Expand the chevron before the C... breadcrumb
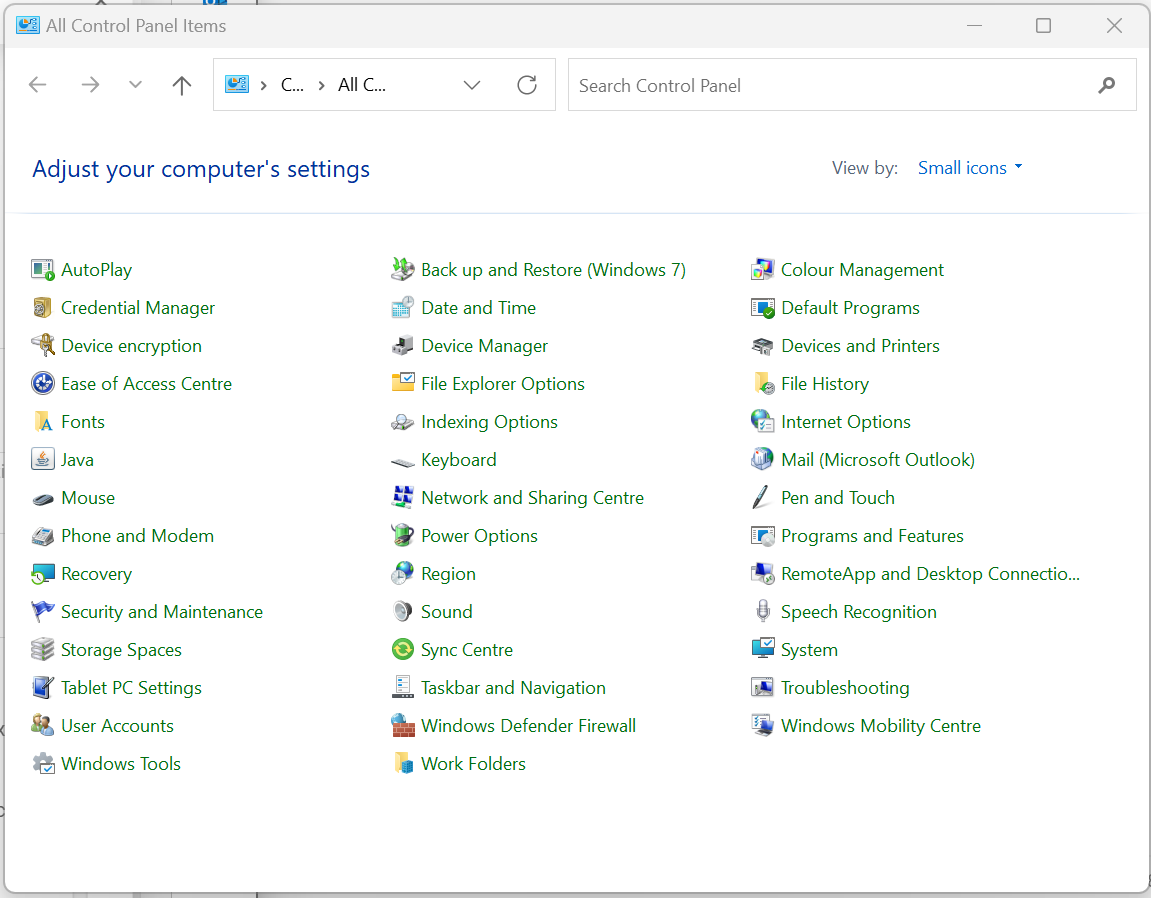 click(x=264, y=86)
